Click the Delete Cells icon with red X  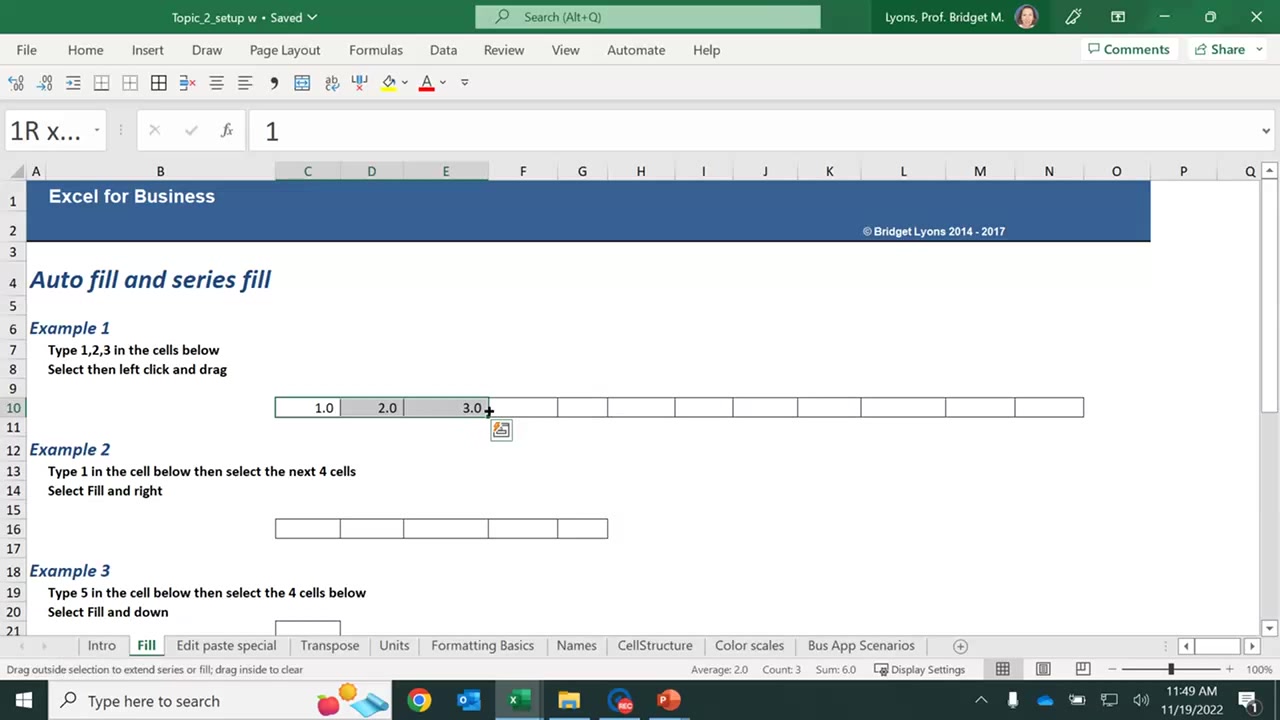point(187,83)
